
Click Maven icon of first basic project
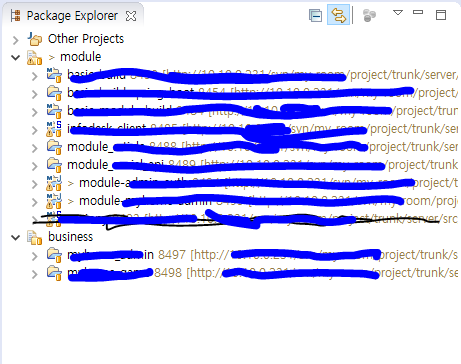point(54,75)
